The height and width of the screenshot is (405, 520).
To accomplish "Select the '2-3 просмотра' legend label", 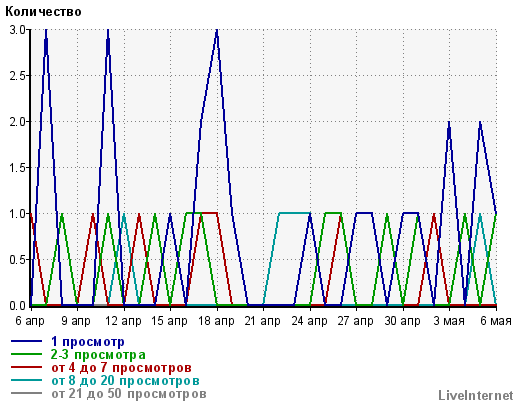I will (x=98, y=355).
